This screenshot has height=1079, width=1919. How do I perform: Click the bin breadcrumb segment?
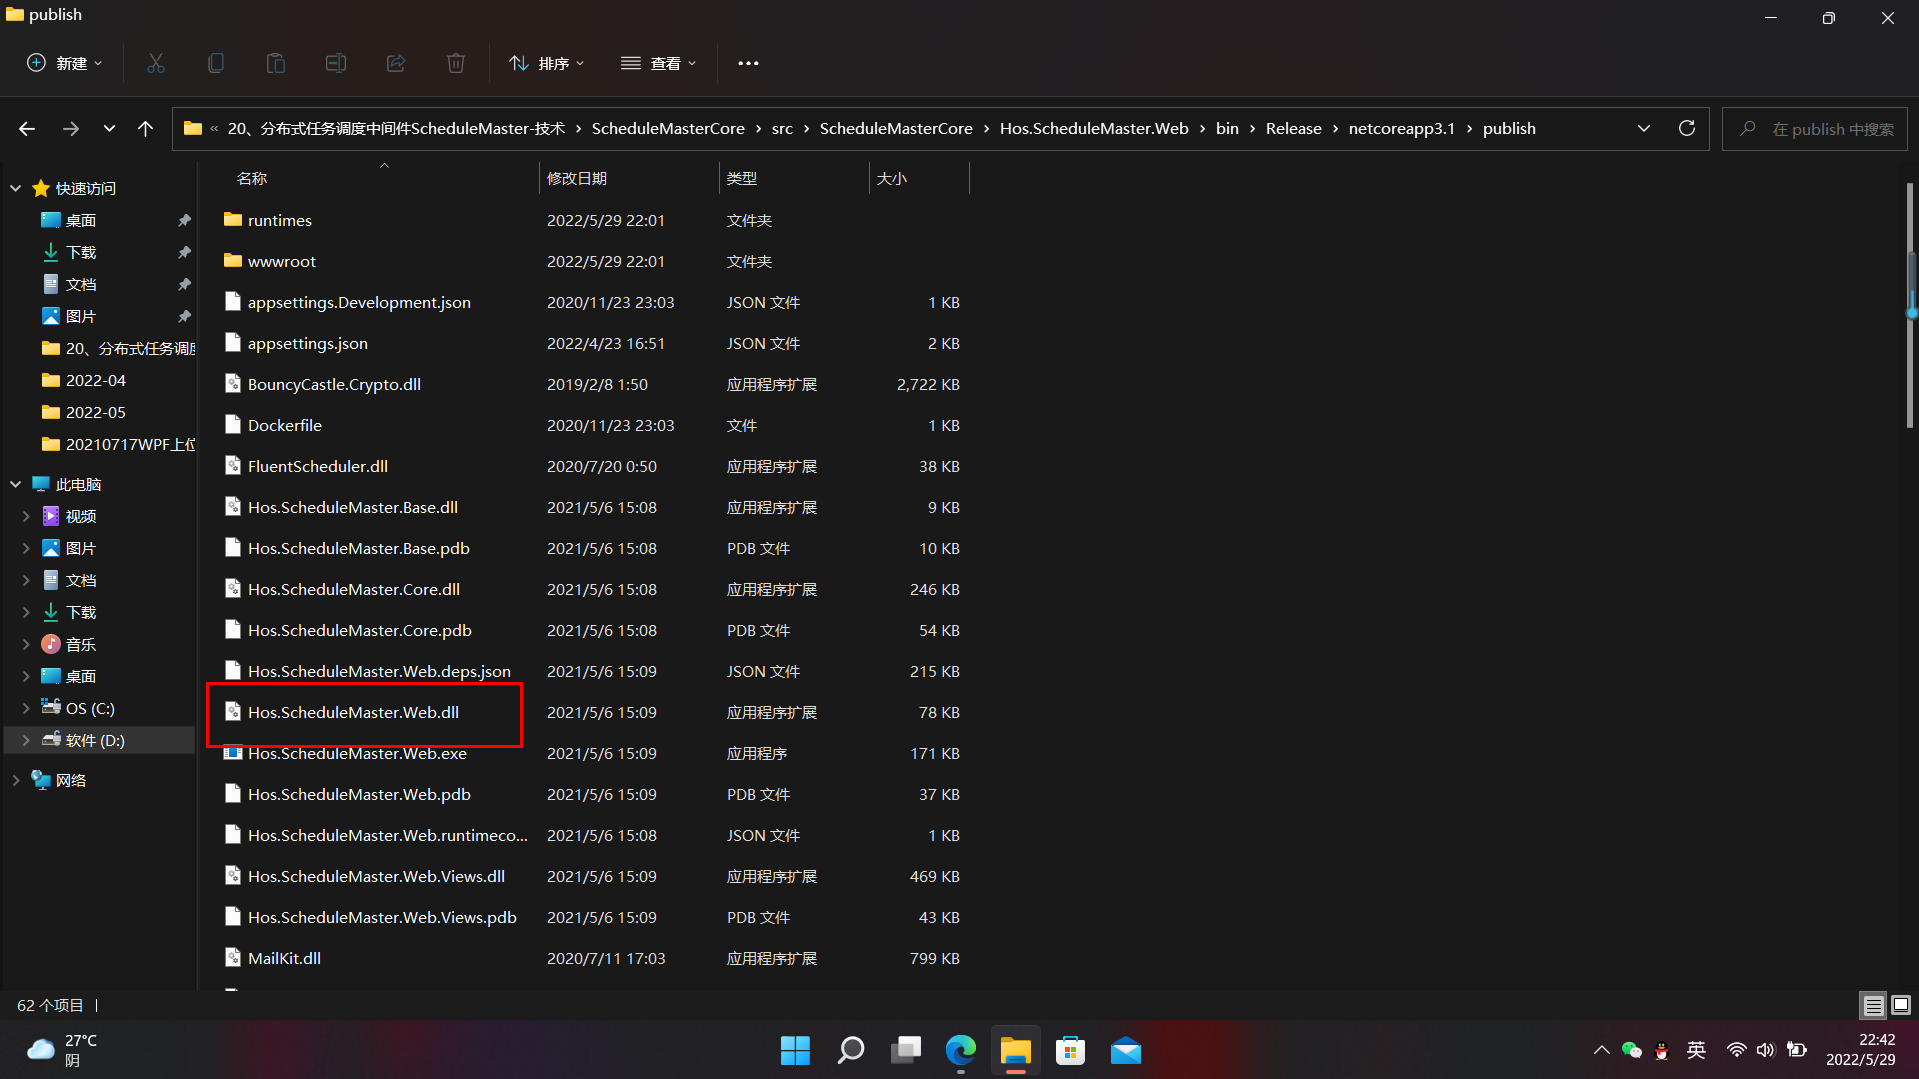pyautogui.click(x=1227, y=128)
